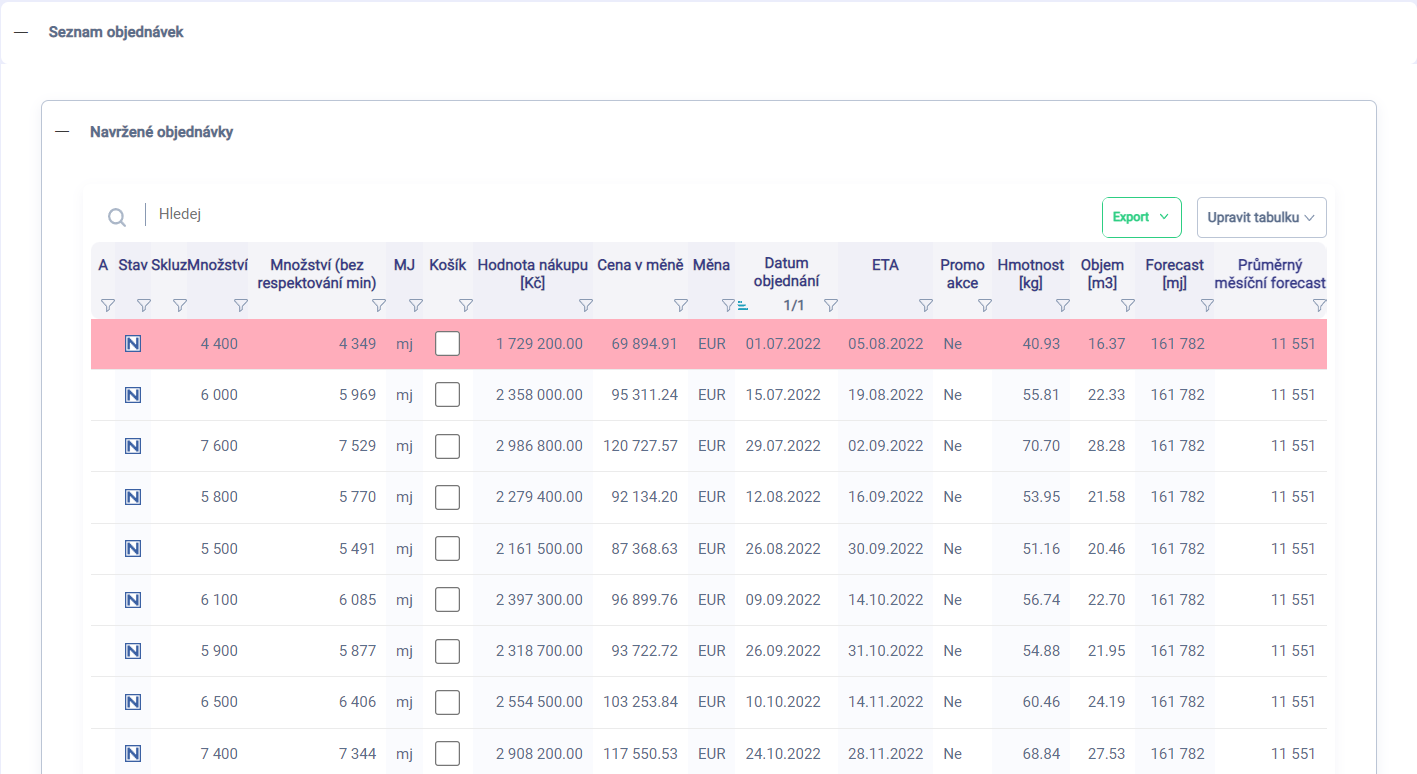
Task: Click the sort indicator icon on Datum objednání
Action: (743, 306)
